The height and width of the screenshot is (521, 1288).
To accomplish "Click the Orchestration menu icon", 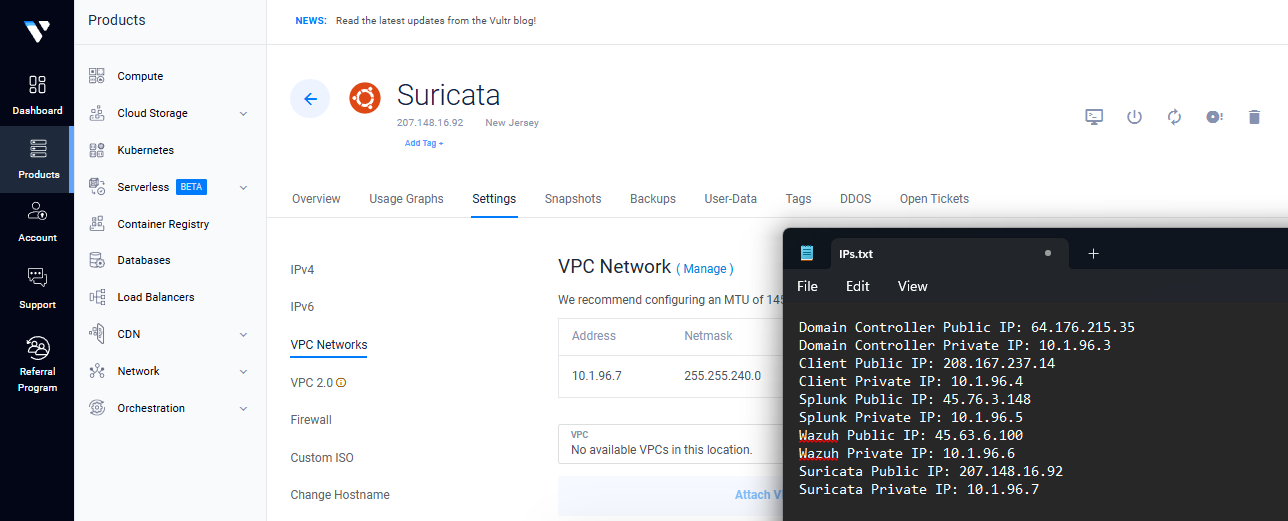I will tap(97, 408).
